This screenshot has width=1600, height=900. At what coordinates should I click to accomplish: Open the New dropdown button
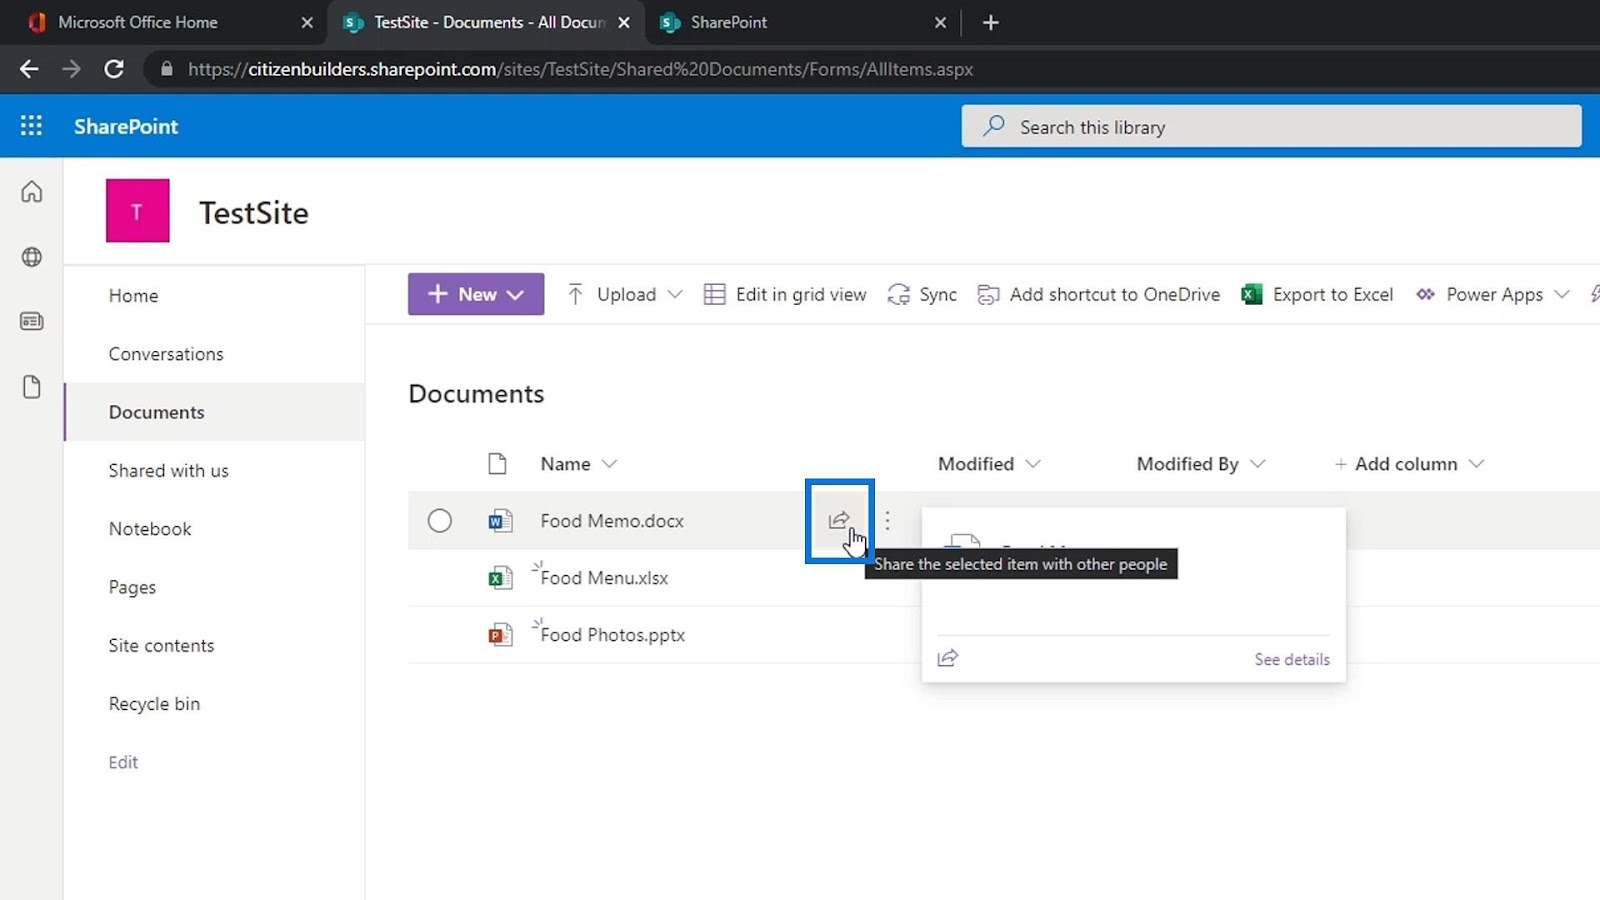(476, 294)
